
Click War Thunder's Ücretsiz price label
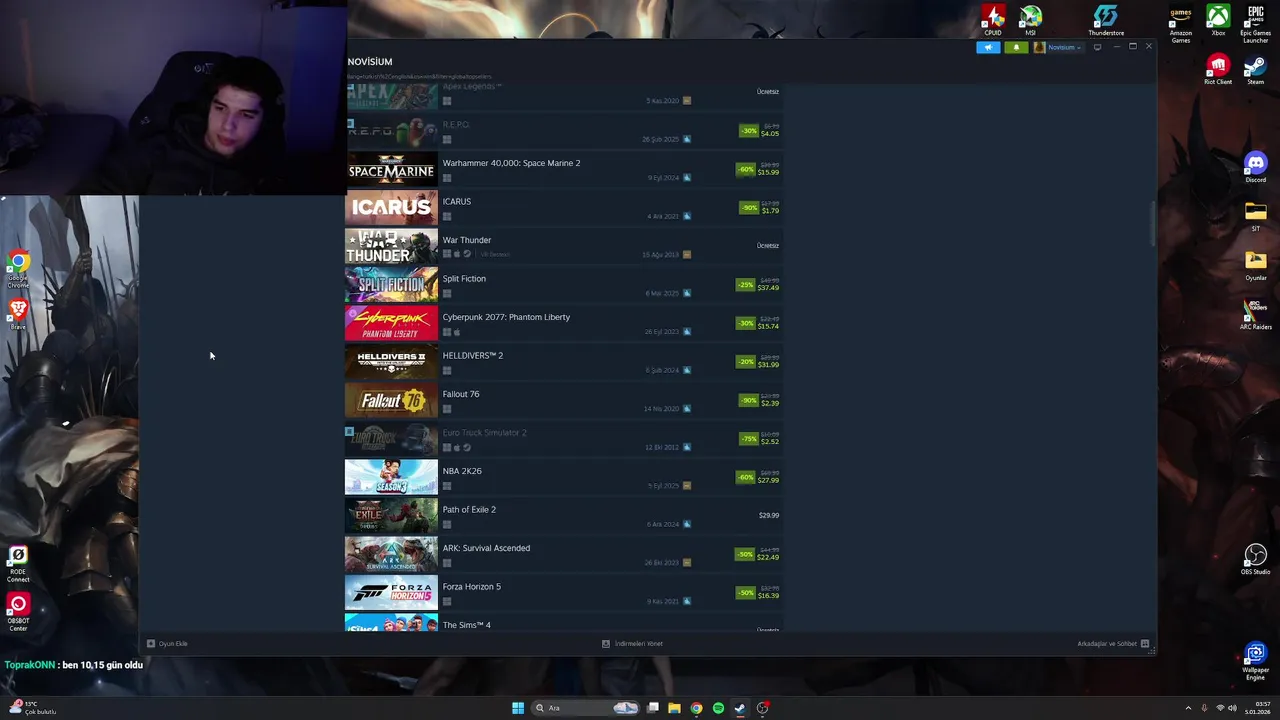click(x=768, y=245)
